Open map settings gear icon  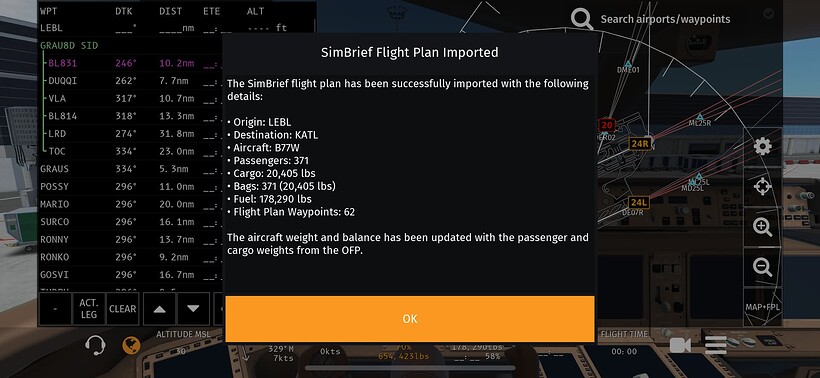tap(762, 146)
